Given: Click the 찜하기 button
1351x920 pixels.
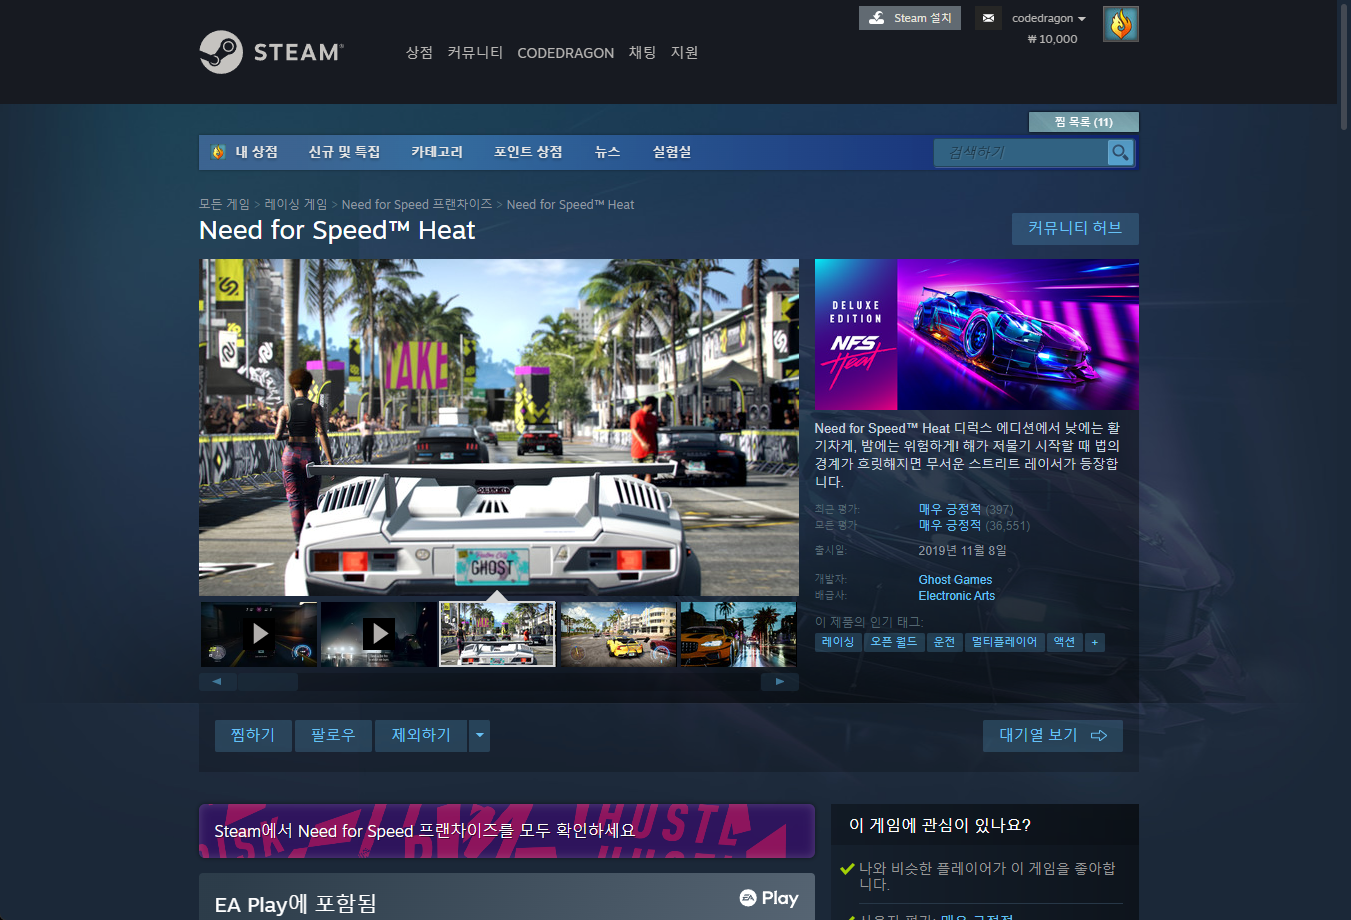Looking at the screenshot, I should (x=253, y=735).
